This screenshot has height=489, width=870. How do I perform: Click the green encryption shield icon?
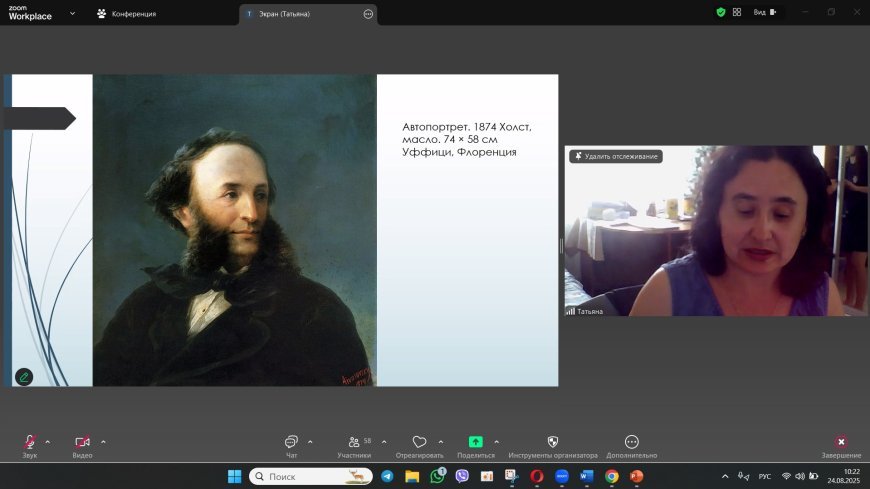tap(721, 12)
